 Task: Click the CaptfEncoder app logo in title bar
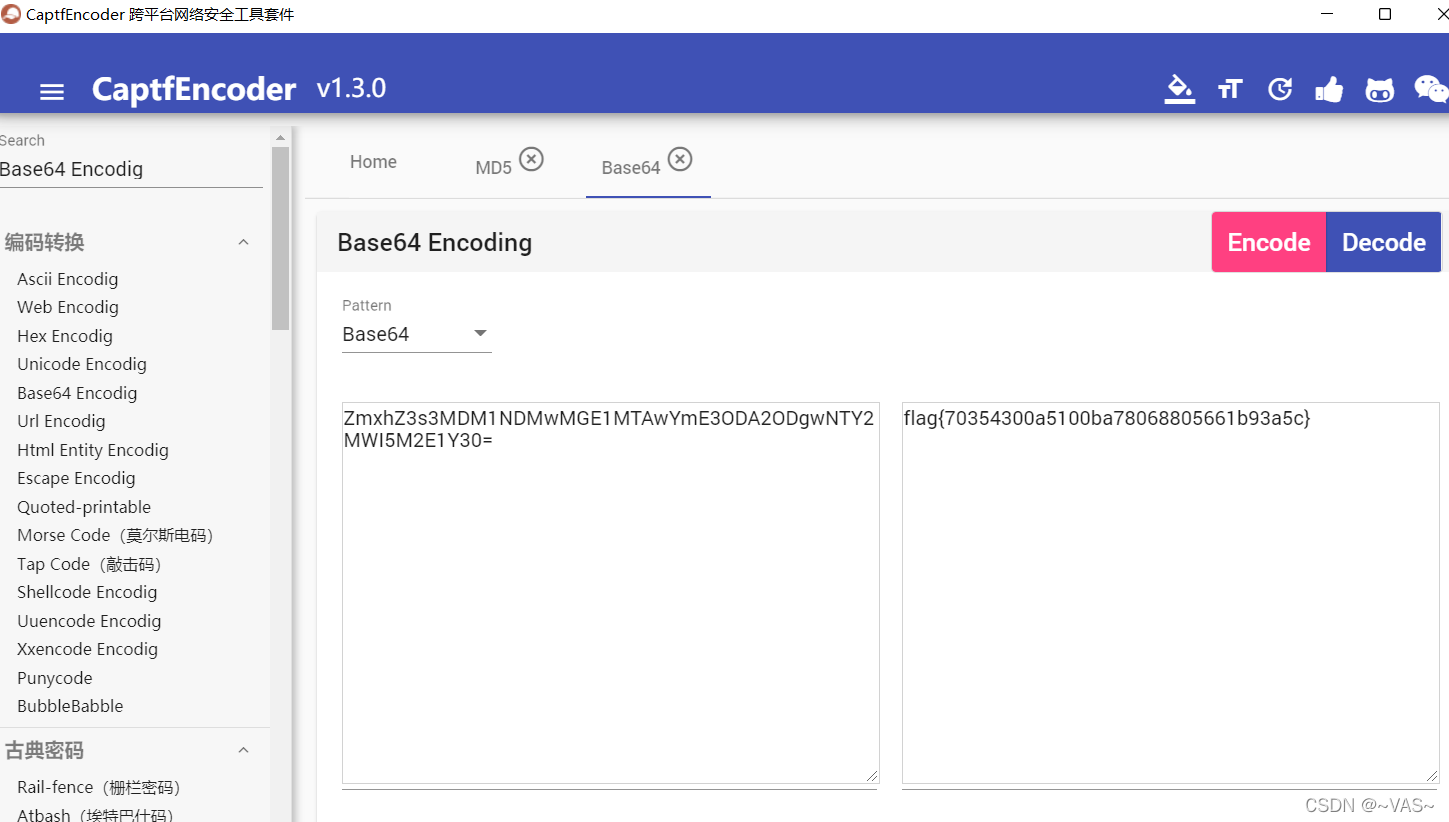point(11,14)
